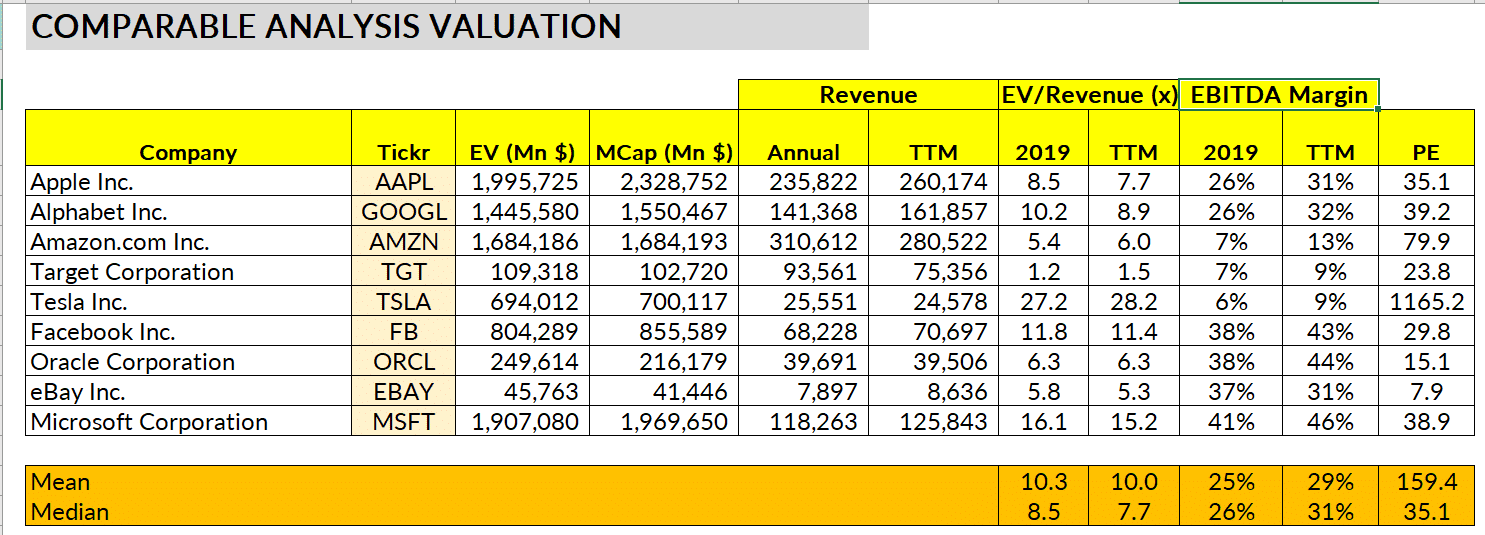Select the Revenue group header cell
1485x535 pixels.
[867, 95]
